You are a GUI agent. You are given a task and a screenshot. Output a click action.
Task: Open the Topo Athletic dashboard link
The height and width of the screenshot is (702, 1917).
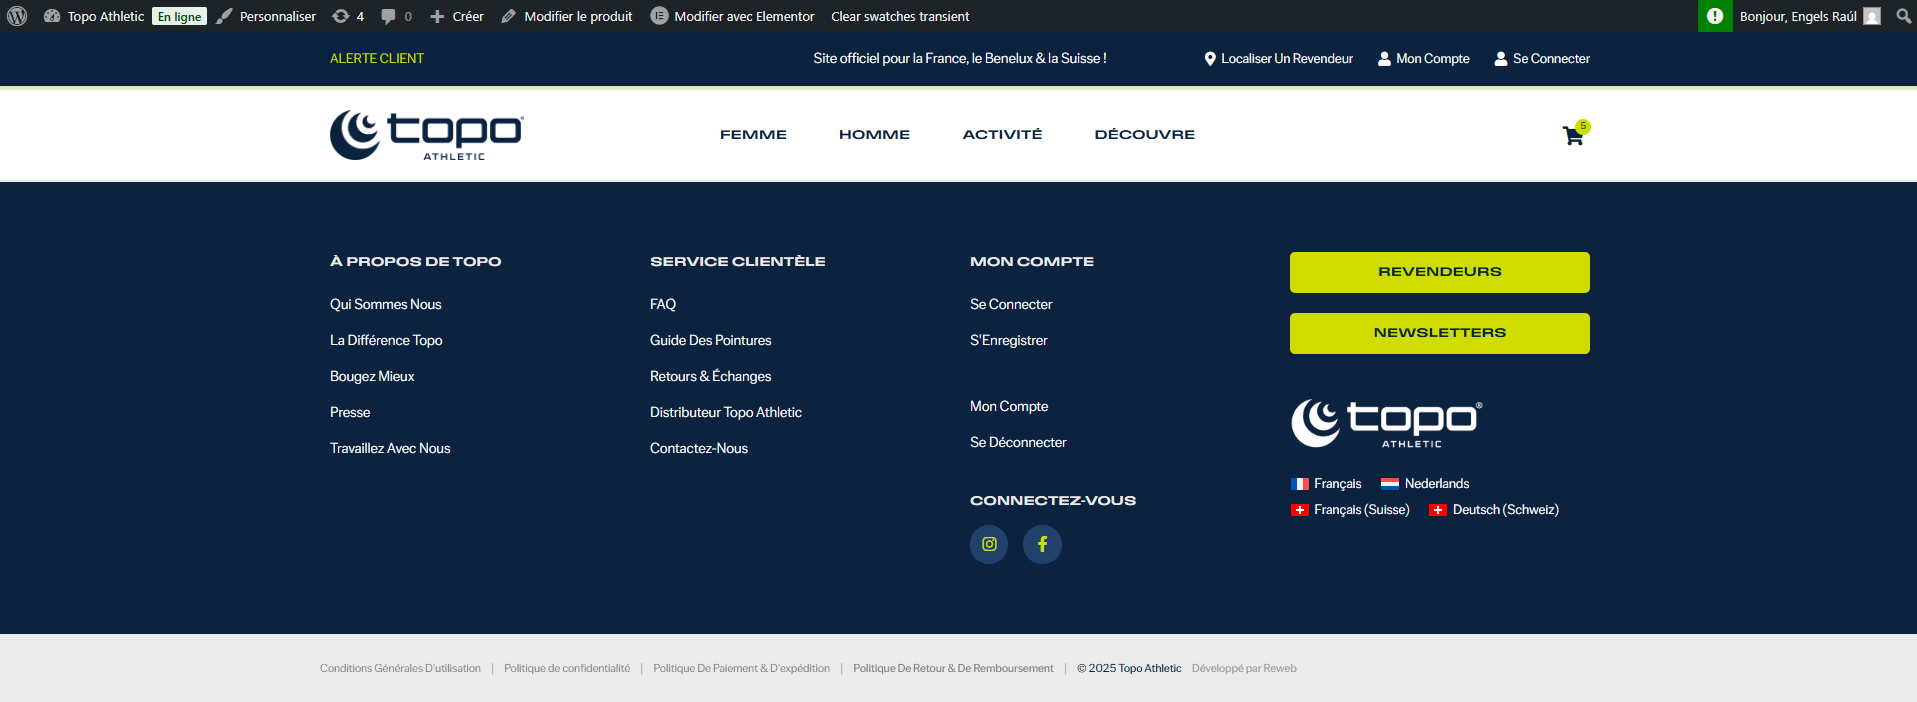point(94,16)
